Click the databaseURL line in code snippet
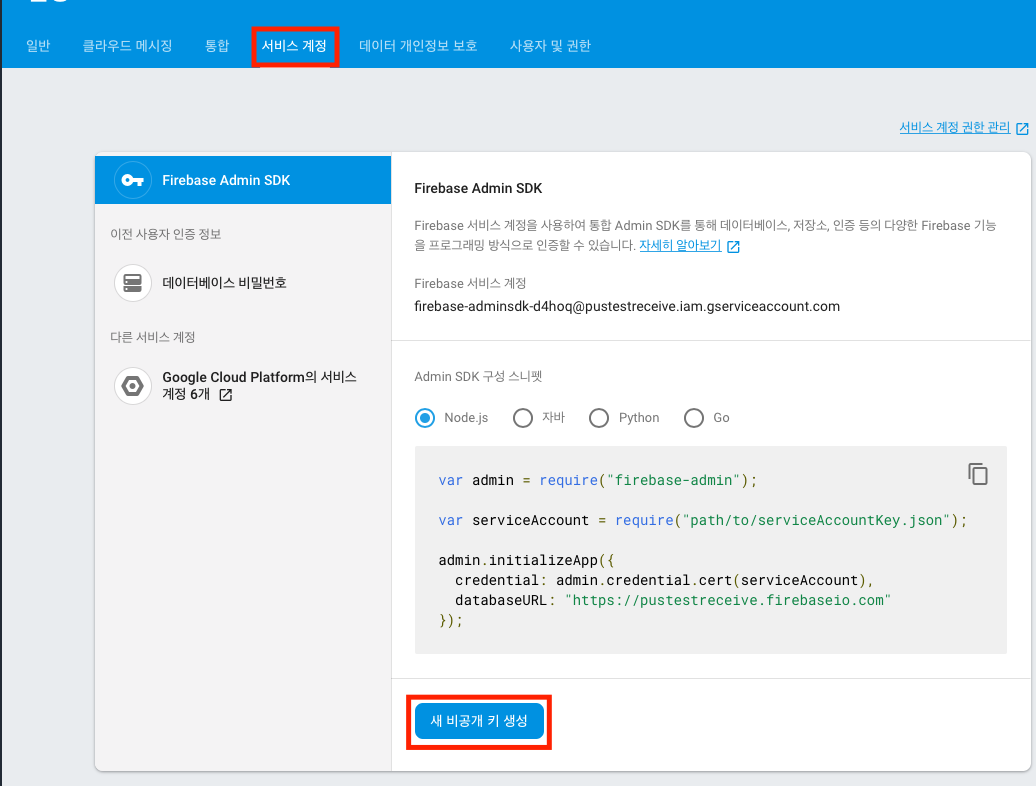 pyautogui.click(x=673, y=600)
